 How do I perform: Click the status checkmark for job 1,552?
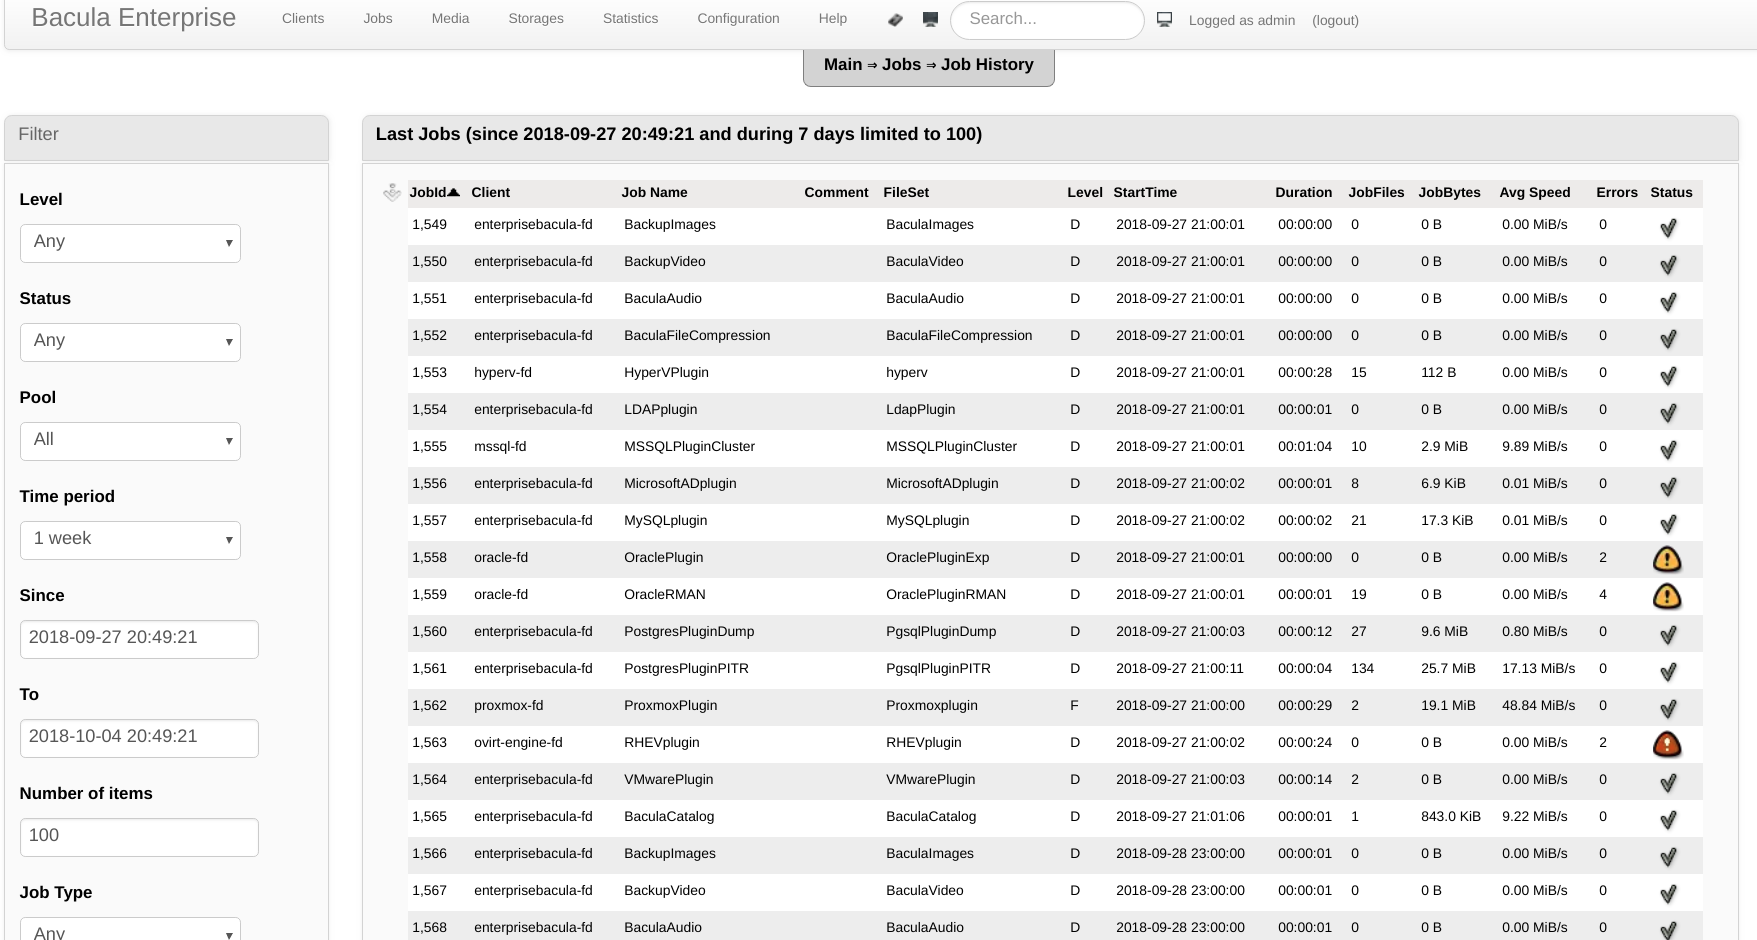(x=1668, y=339)
